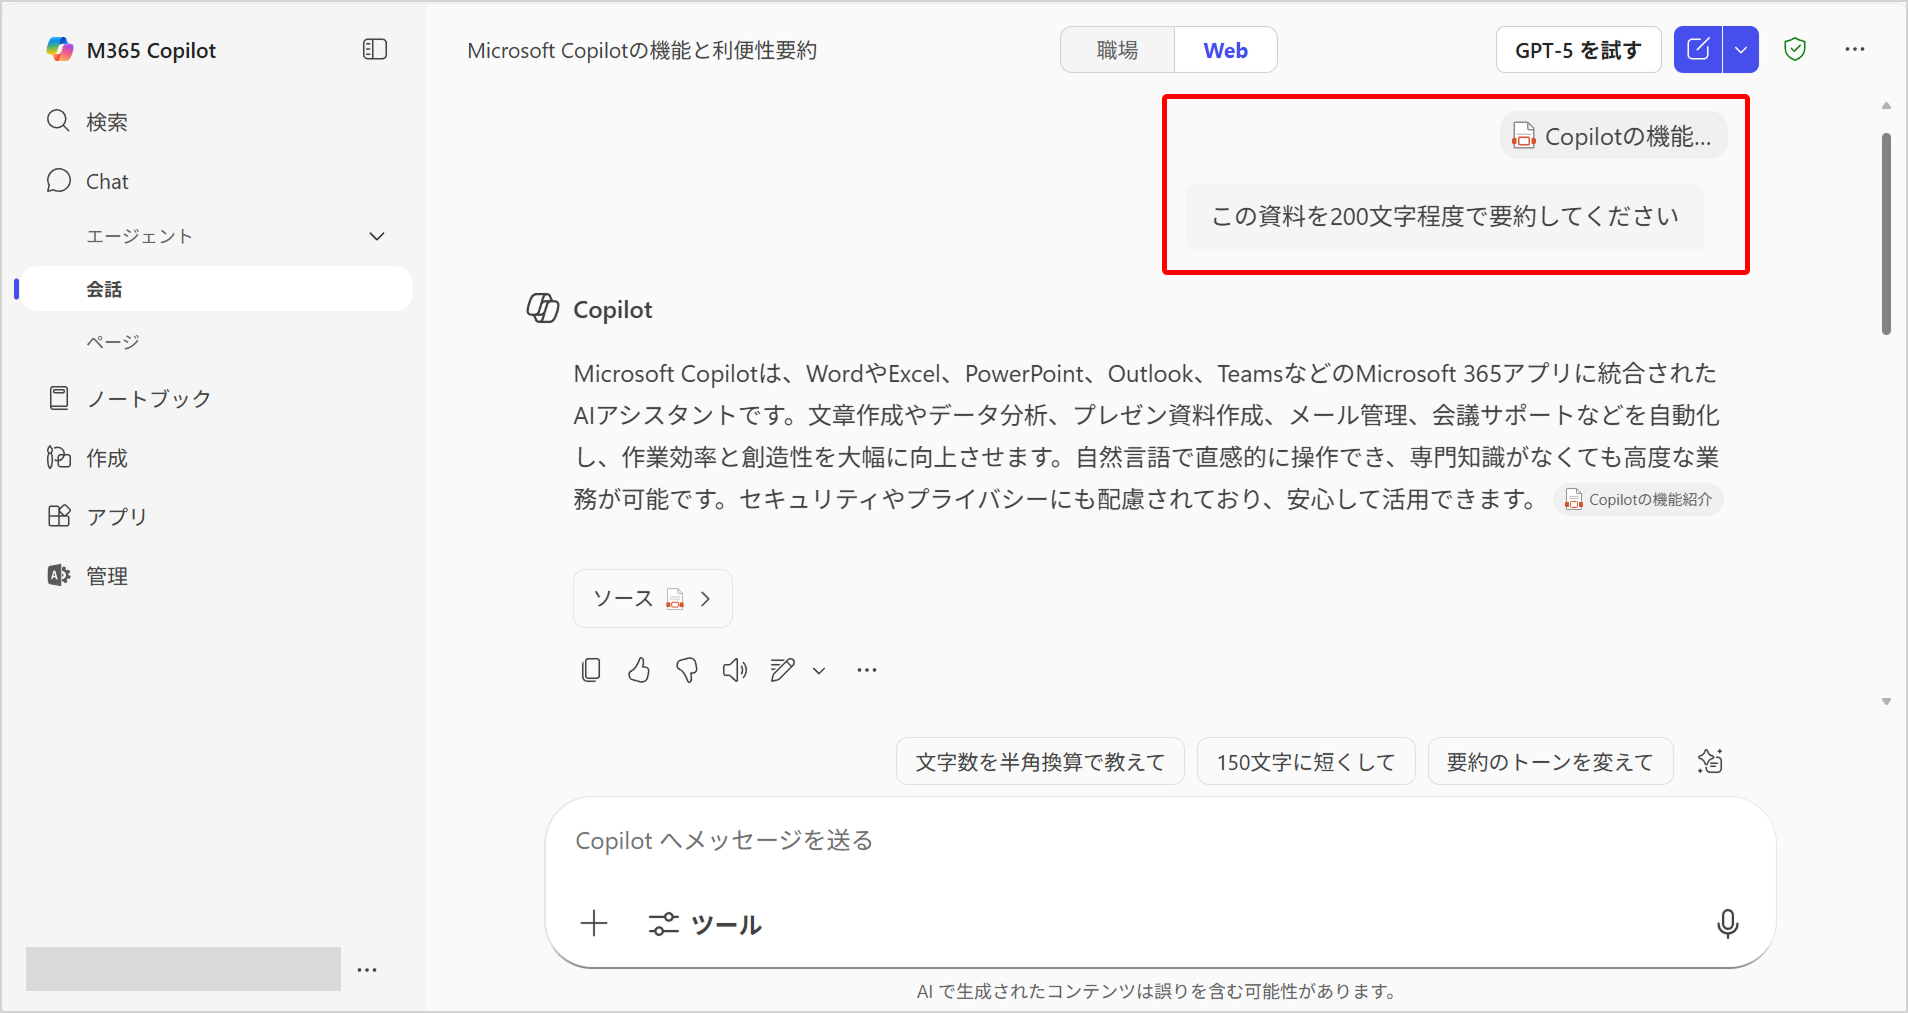Open the ノートブック menu item
This screenshot has width=1908, height=1013.
tap(148, 399)
